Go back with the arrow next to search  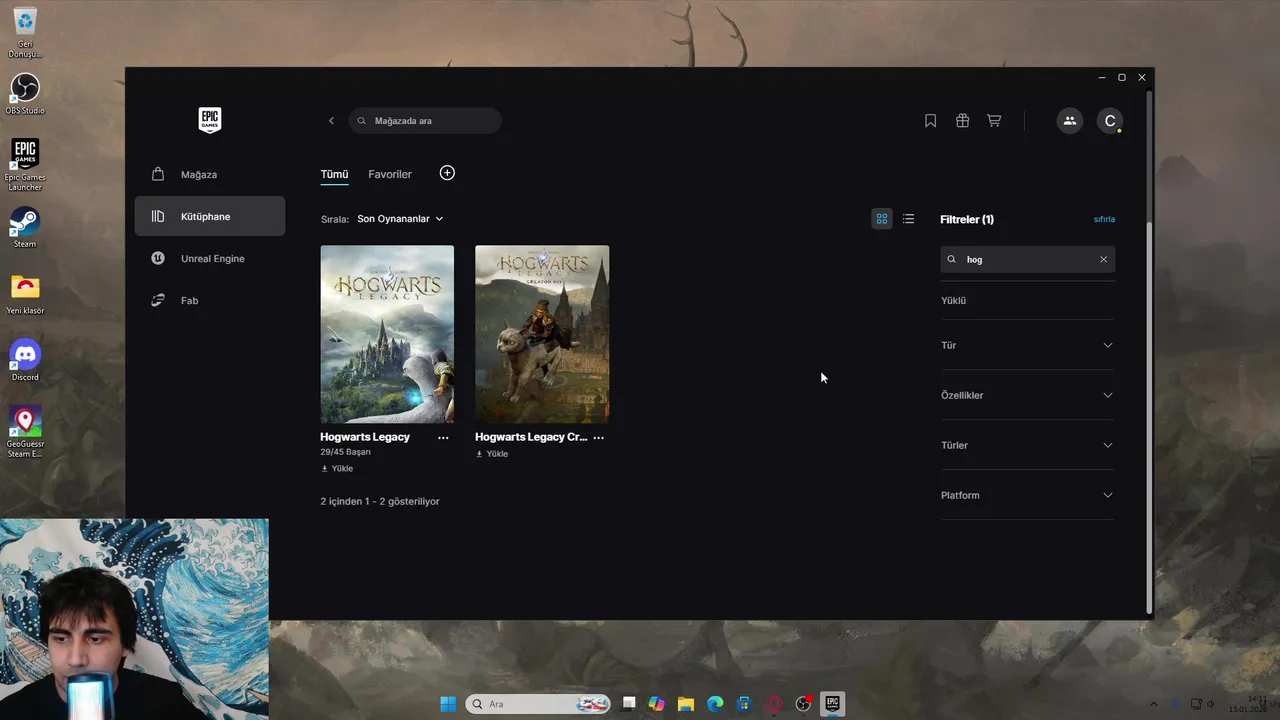coord(331,121)
